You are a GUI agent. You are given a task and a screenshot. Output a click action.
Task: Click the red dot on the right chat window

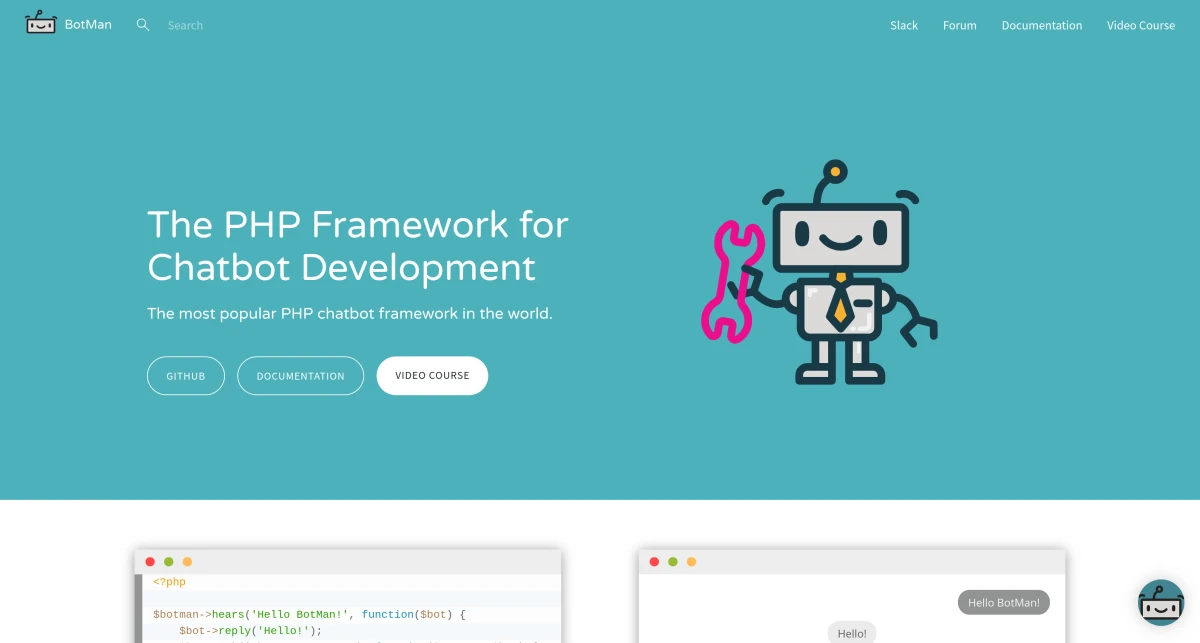click(x=656, y=561)
